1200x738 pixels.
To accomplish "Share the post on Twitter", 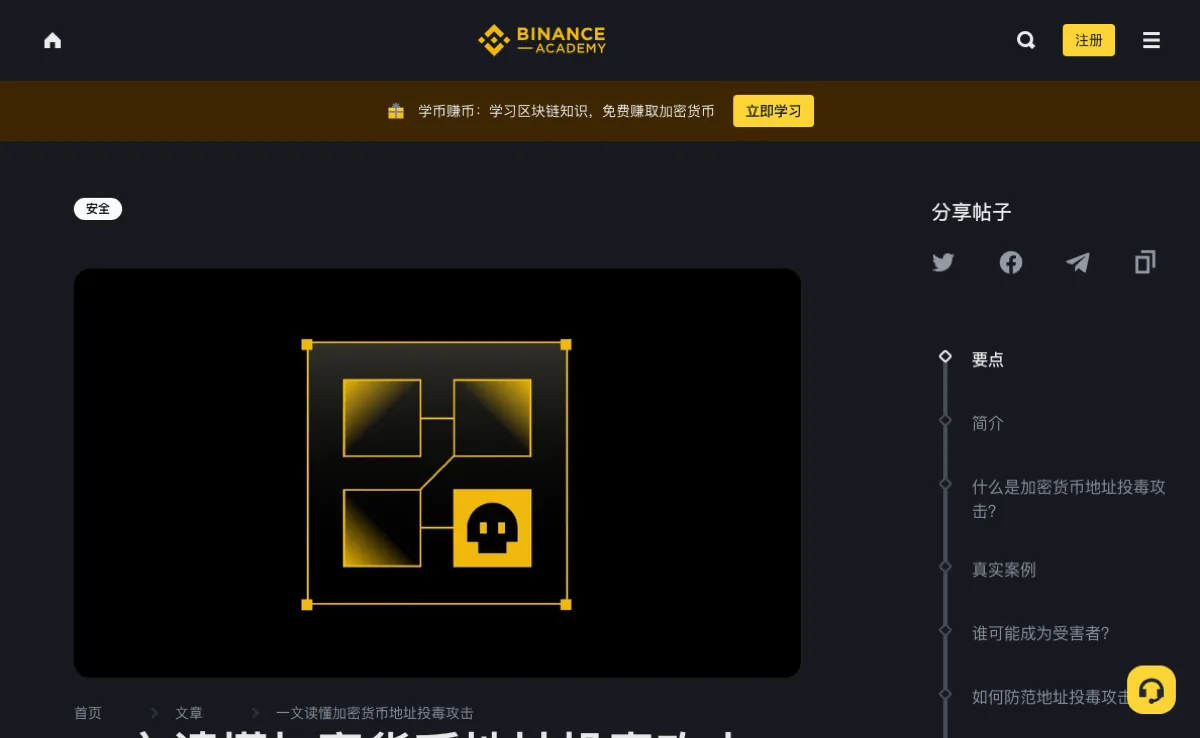I will [x=943, y=262].
